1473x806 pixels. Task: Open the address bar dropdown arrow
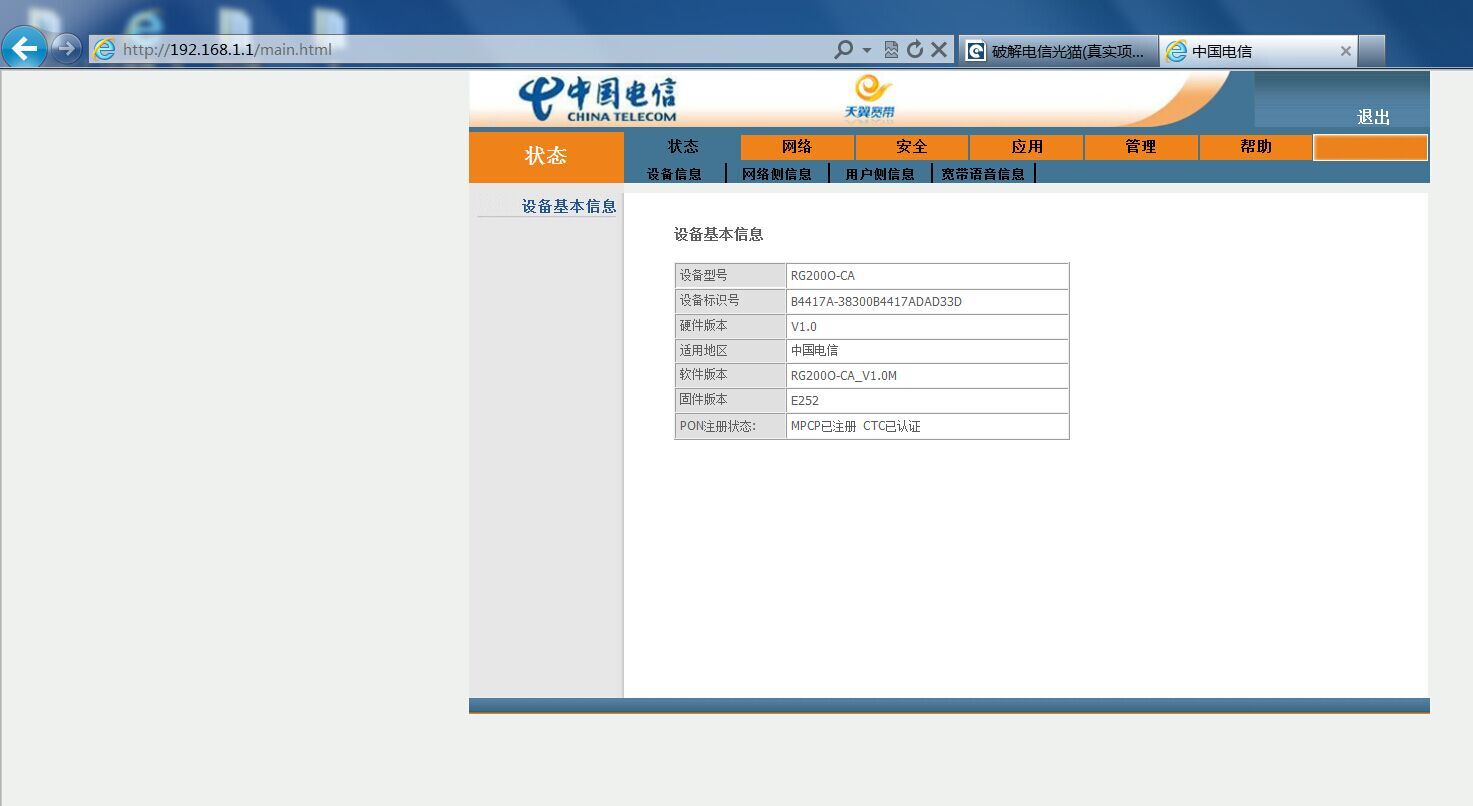pyautogui.click(x=867, y=50)
